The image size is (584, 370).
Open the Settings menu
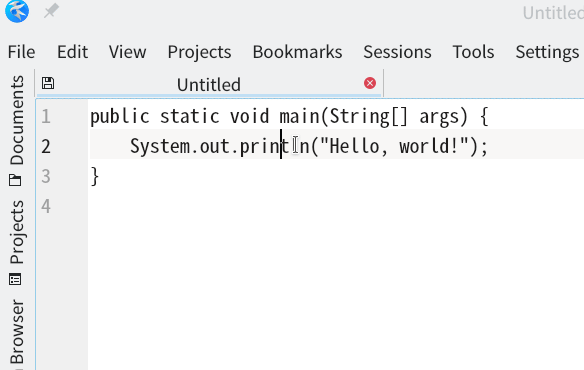(x=547, y=52)
